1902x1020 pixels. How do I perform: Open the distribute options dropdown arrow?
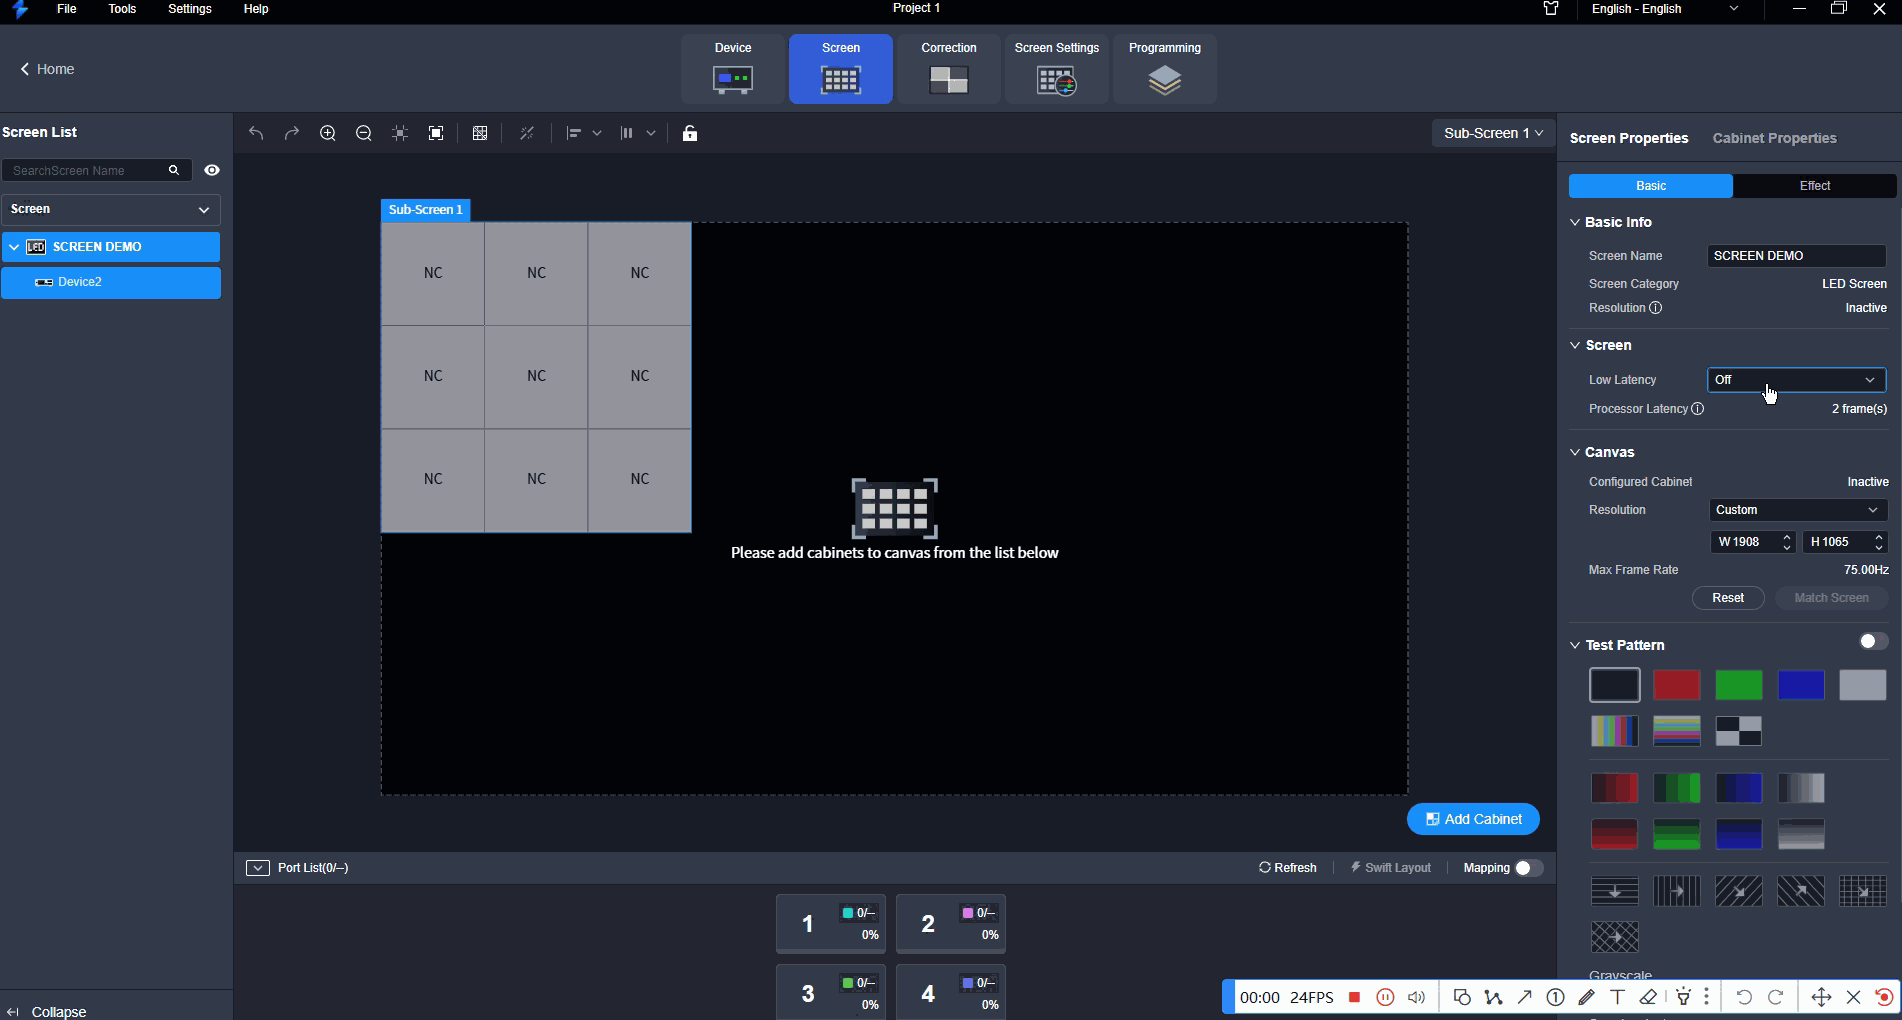coord(651,133)
